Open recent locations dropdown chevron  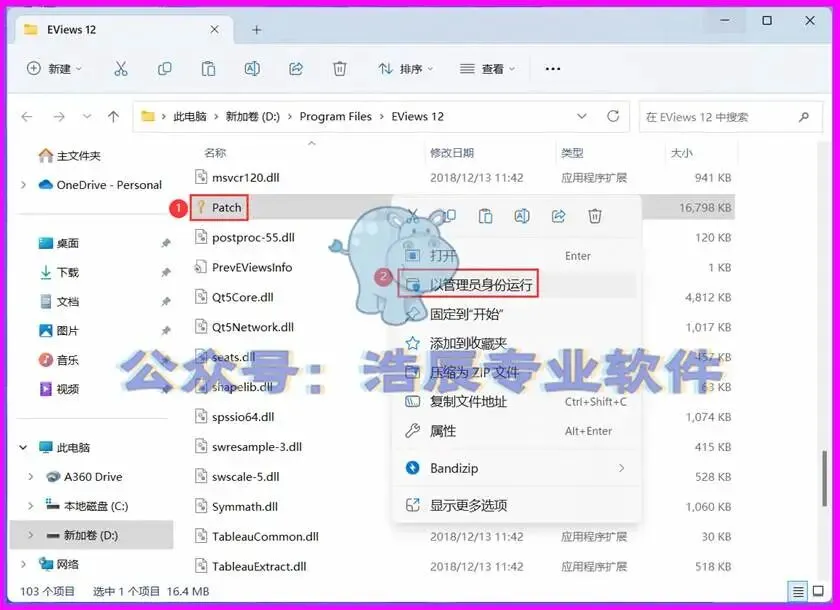(x=87, y=116)
